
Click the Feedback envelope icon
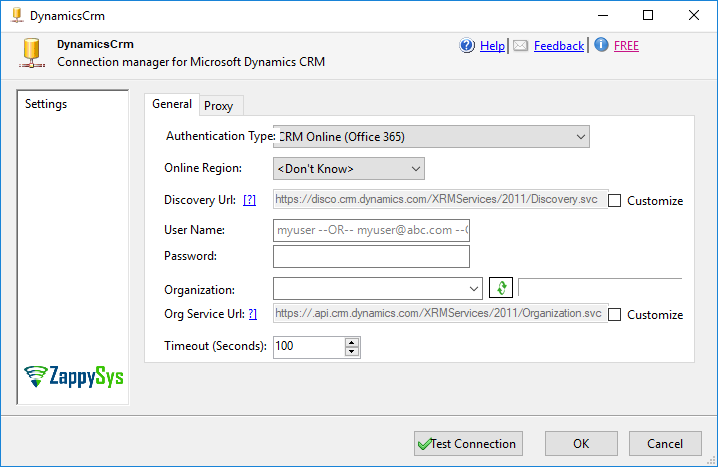(x=520, y=46)
